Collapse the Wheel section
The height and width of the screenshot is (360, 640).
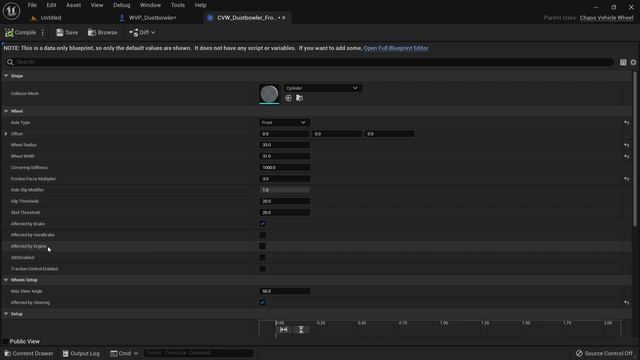pos(6,111)
